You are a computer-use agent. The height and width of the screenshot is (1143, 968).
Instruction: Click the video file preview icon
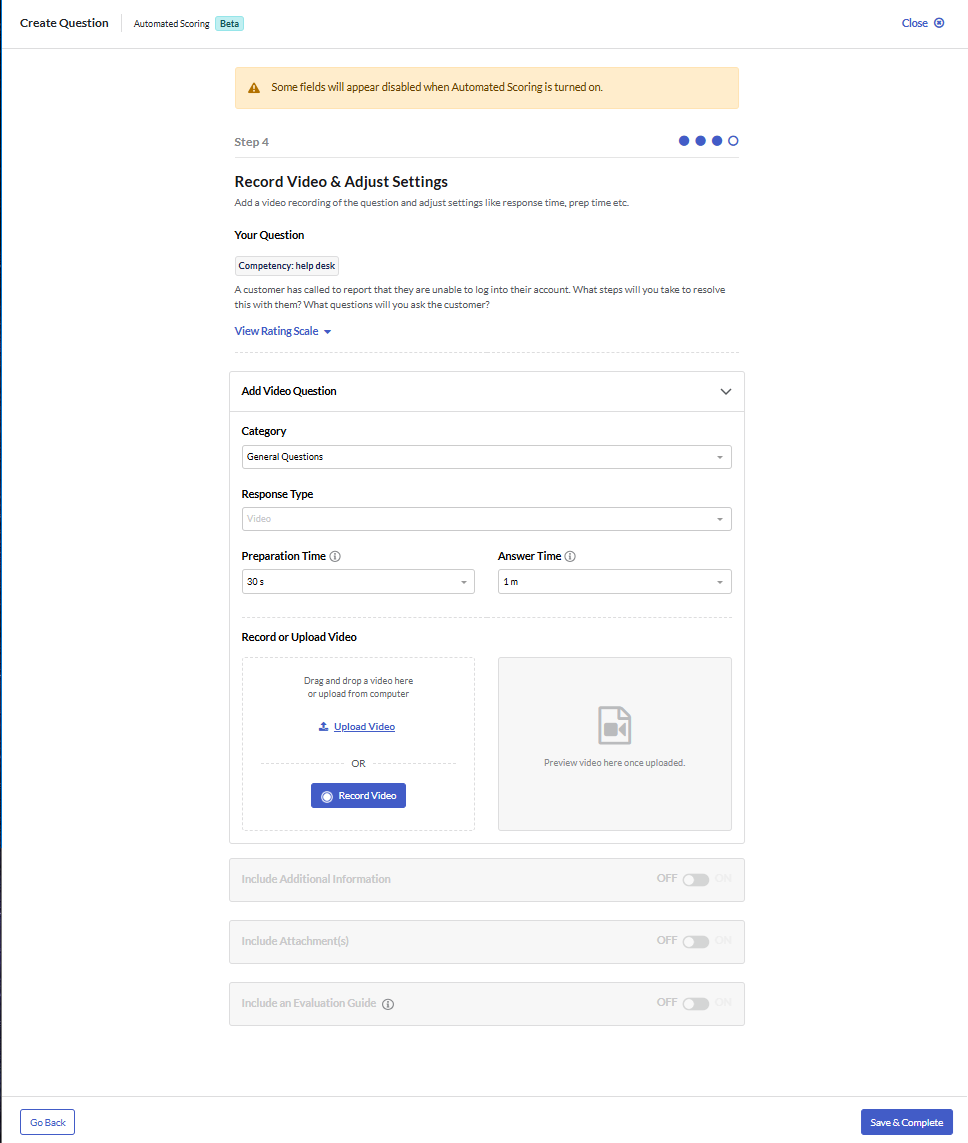614,725
